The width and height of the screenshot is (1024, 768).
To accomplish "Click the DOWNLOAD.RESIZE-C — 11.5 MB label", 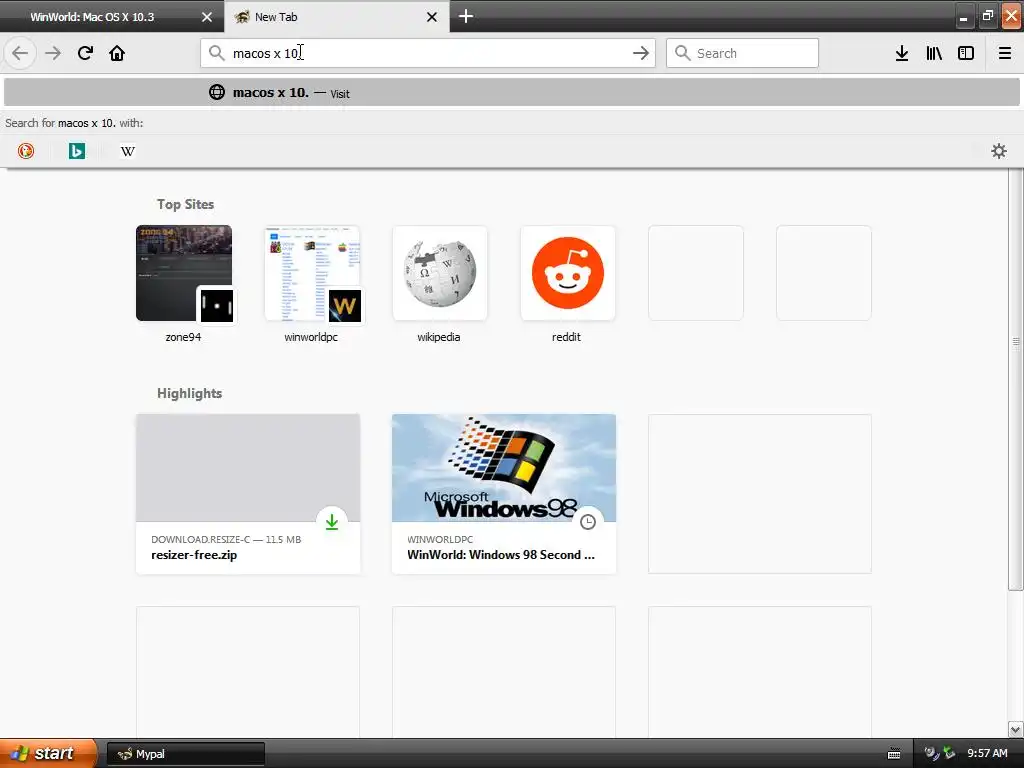I will [x=226, y=539].
